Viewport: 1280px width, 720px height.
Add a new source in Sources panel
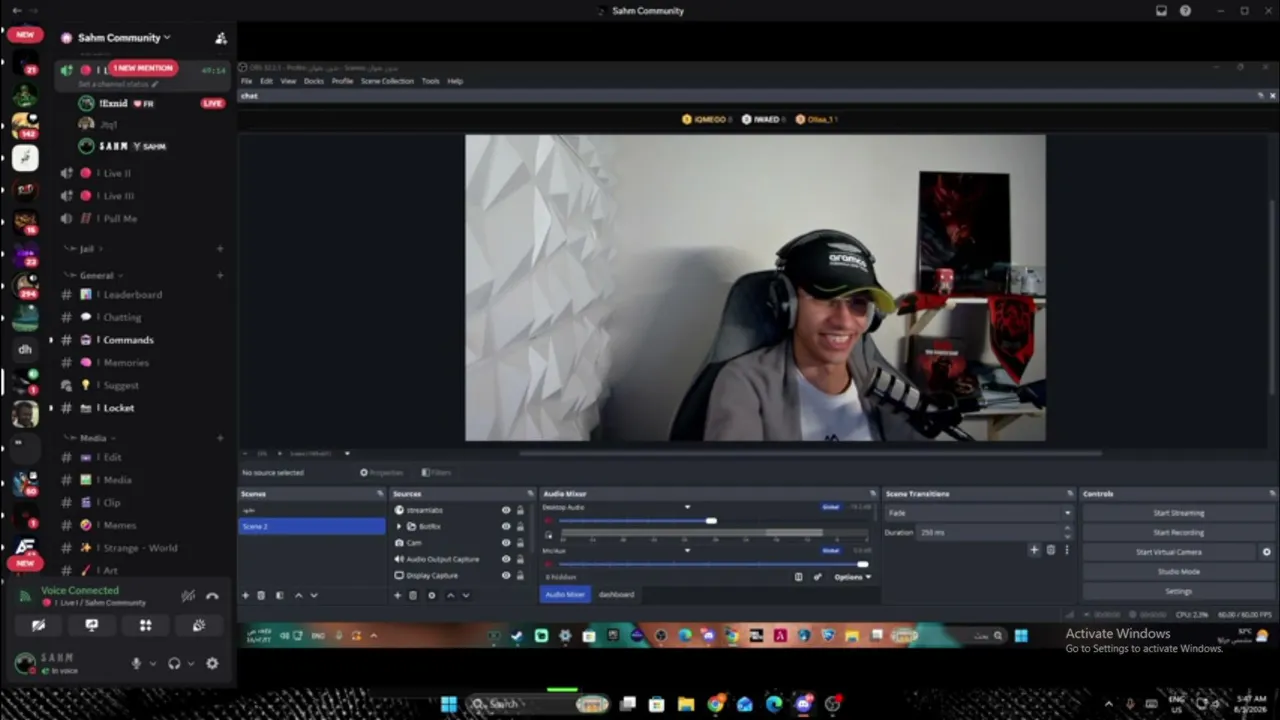pyautogui.click(x=397, y=595)
